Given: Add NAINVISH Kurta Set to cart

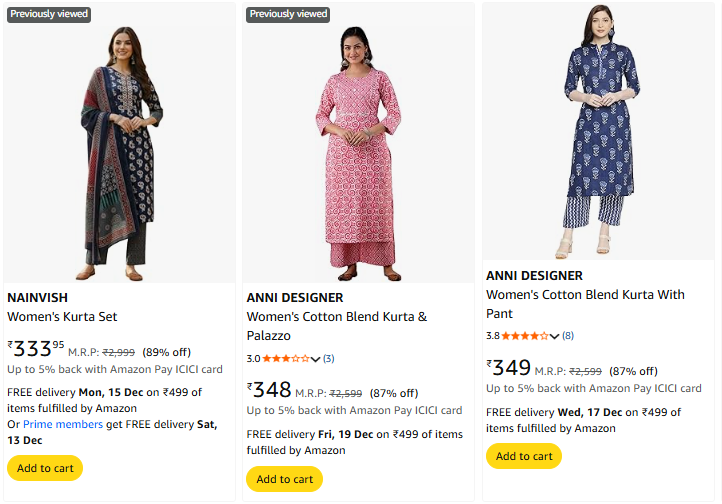Looking at the screenshot, I should pyautogui.click(x=45, y=468).
